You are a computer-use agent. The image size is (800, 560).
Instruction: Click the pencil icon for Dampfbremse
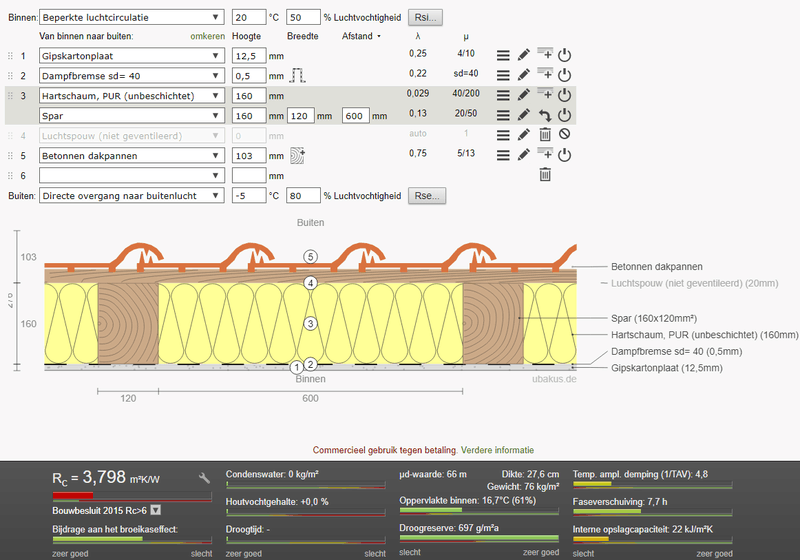point(523,74)
